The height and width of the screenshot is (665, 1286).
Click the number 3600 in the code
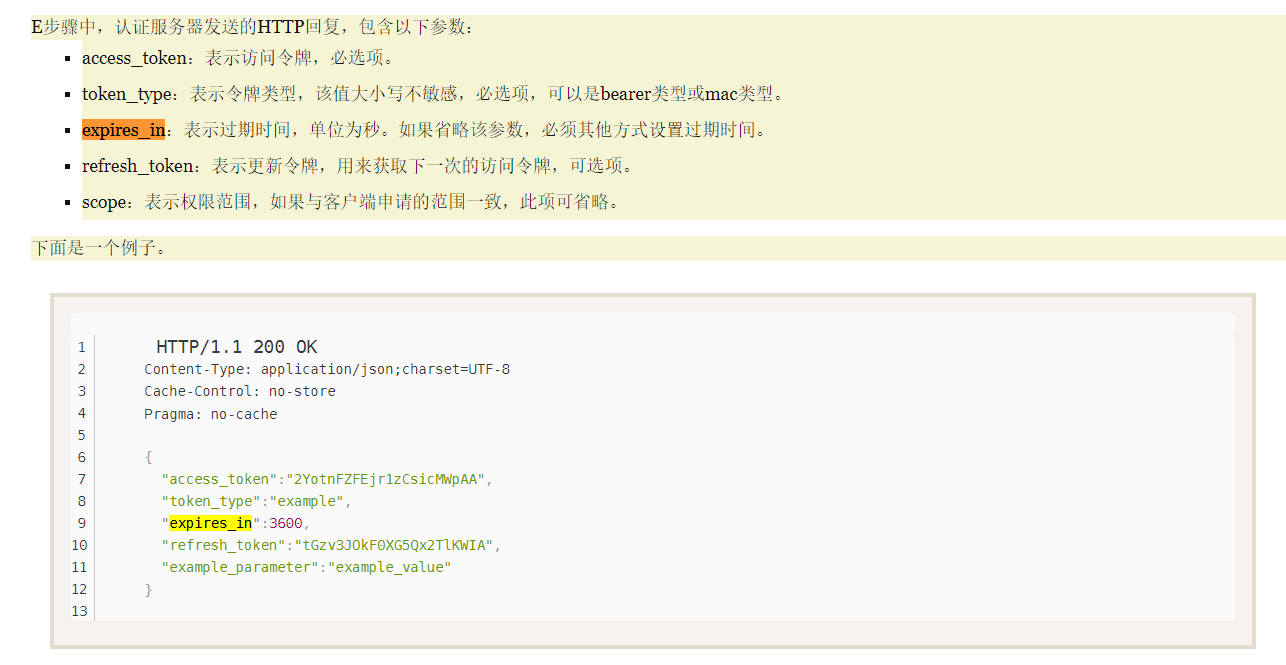(x=288, y=523)
